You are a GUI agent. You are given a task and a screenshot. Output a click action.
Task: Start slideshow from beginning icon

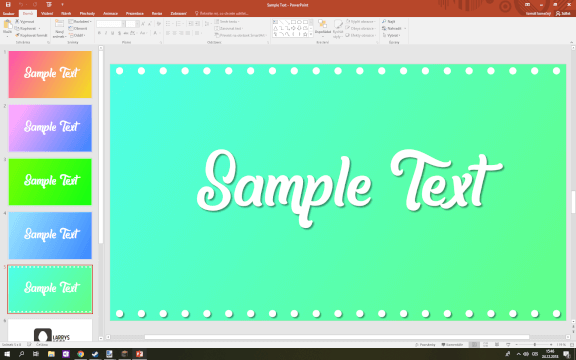(49, 5)
